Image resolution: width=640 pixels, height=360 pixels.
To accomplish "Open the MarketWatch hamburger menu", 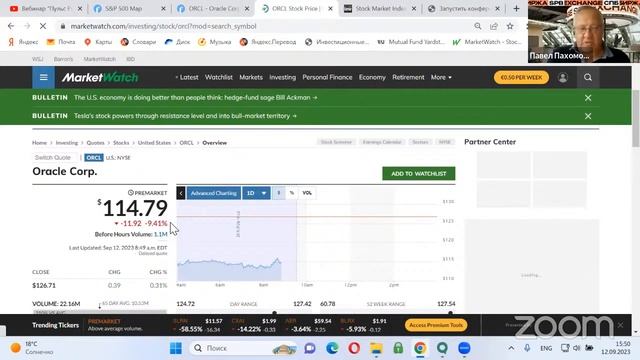I will (x=43, y=77).
